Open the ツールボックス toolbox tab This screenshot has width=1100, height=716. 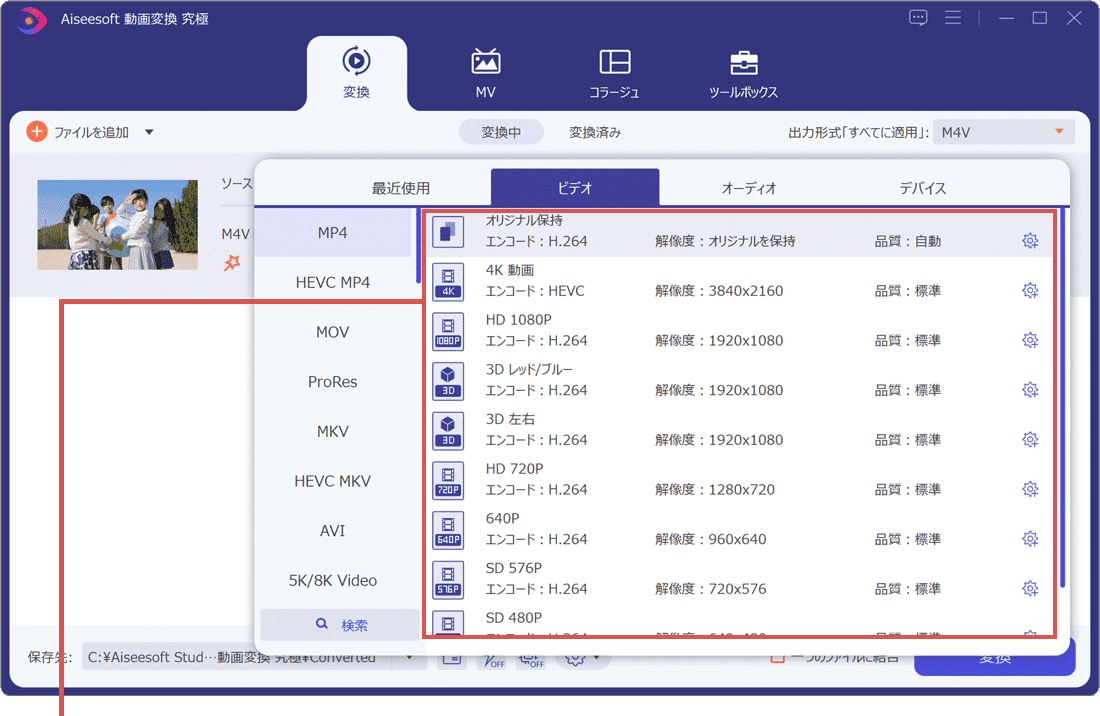coord(743,72)
